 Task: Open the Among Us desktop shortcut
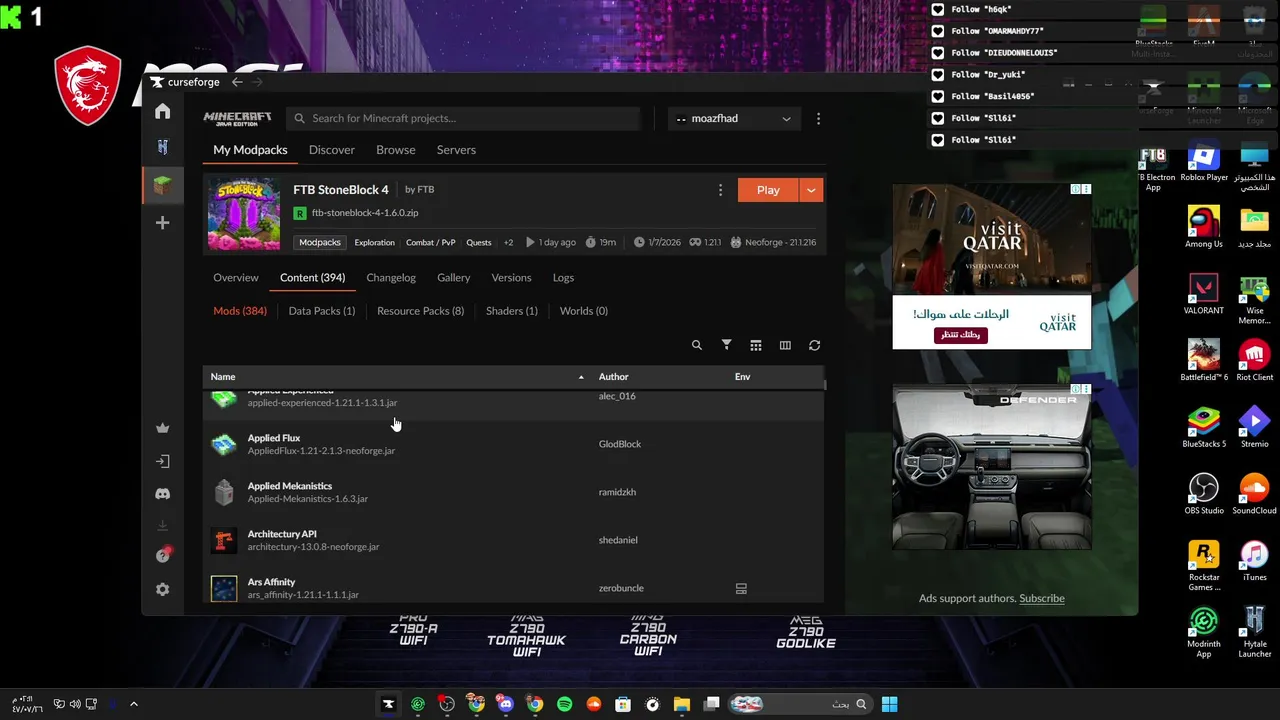(1204, 228)
